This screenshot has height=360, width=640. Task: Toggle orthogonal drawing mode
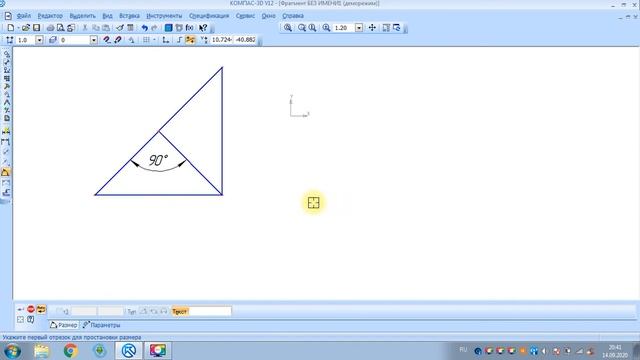click(179, 40)
